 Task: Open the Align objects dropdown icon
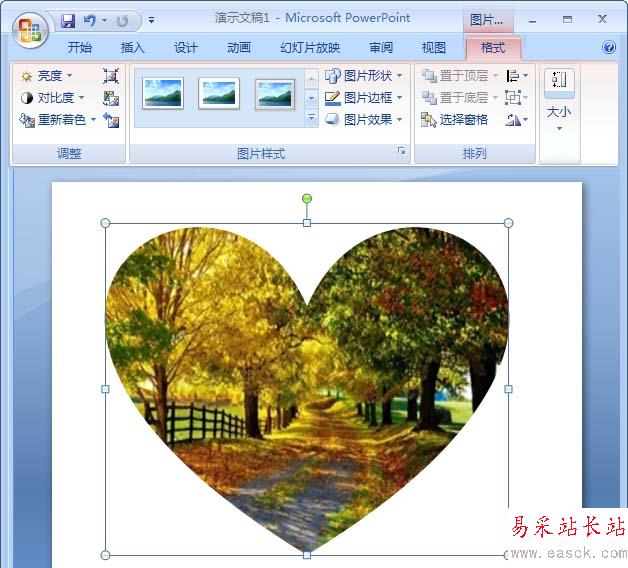[x=517, y=76]
